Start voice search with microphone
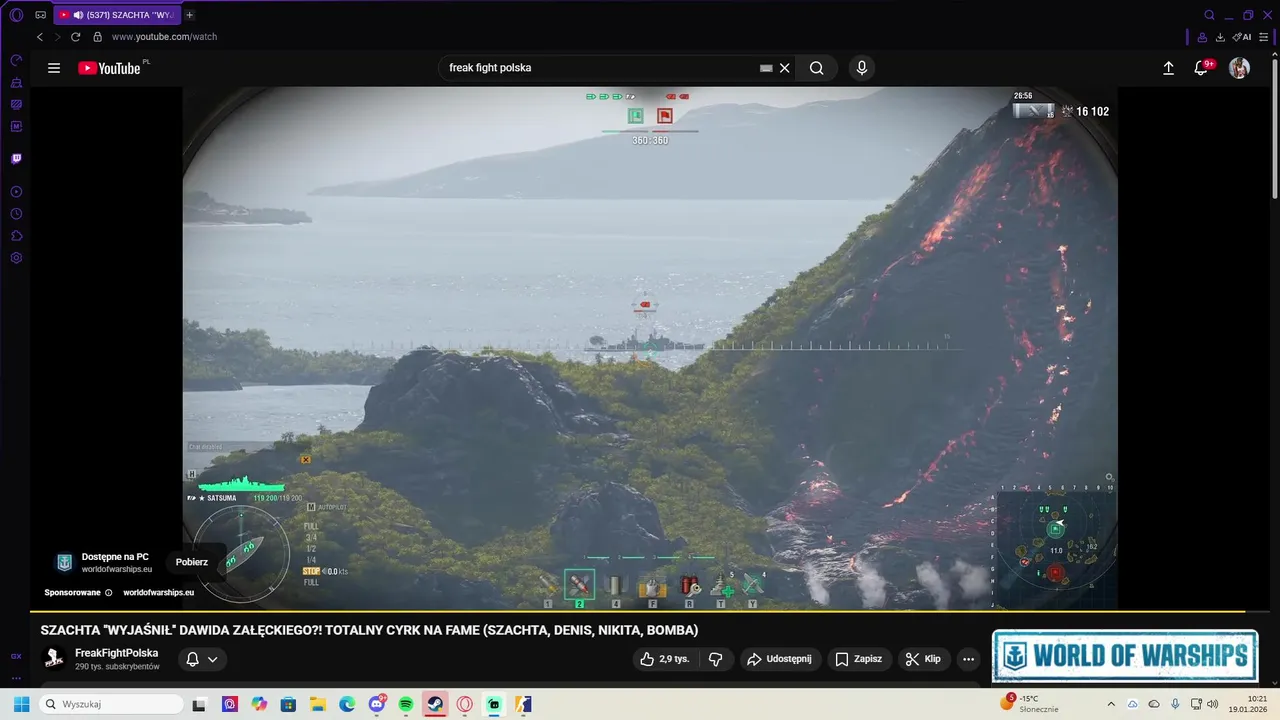Screen dimensions: 1280x720 862,68
